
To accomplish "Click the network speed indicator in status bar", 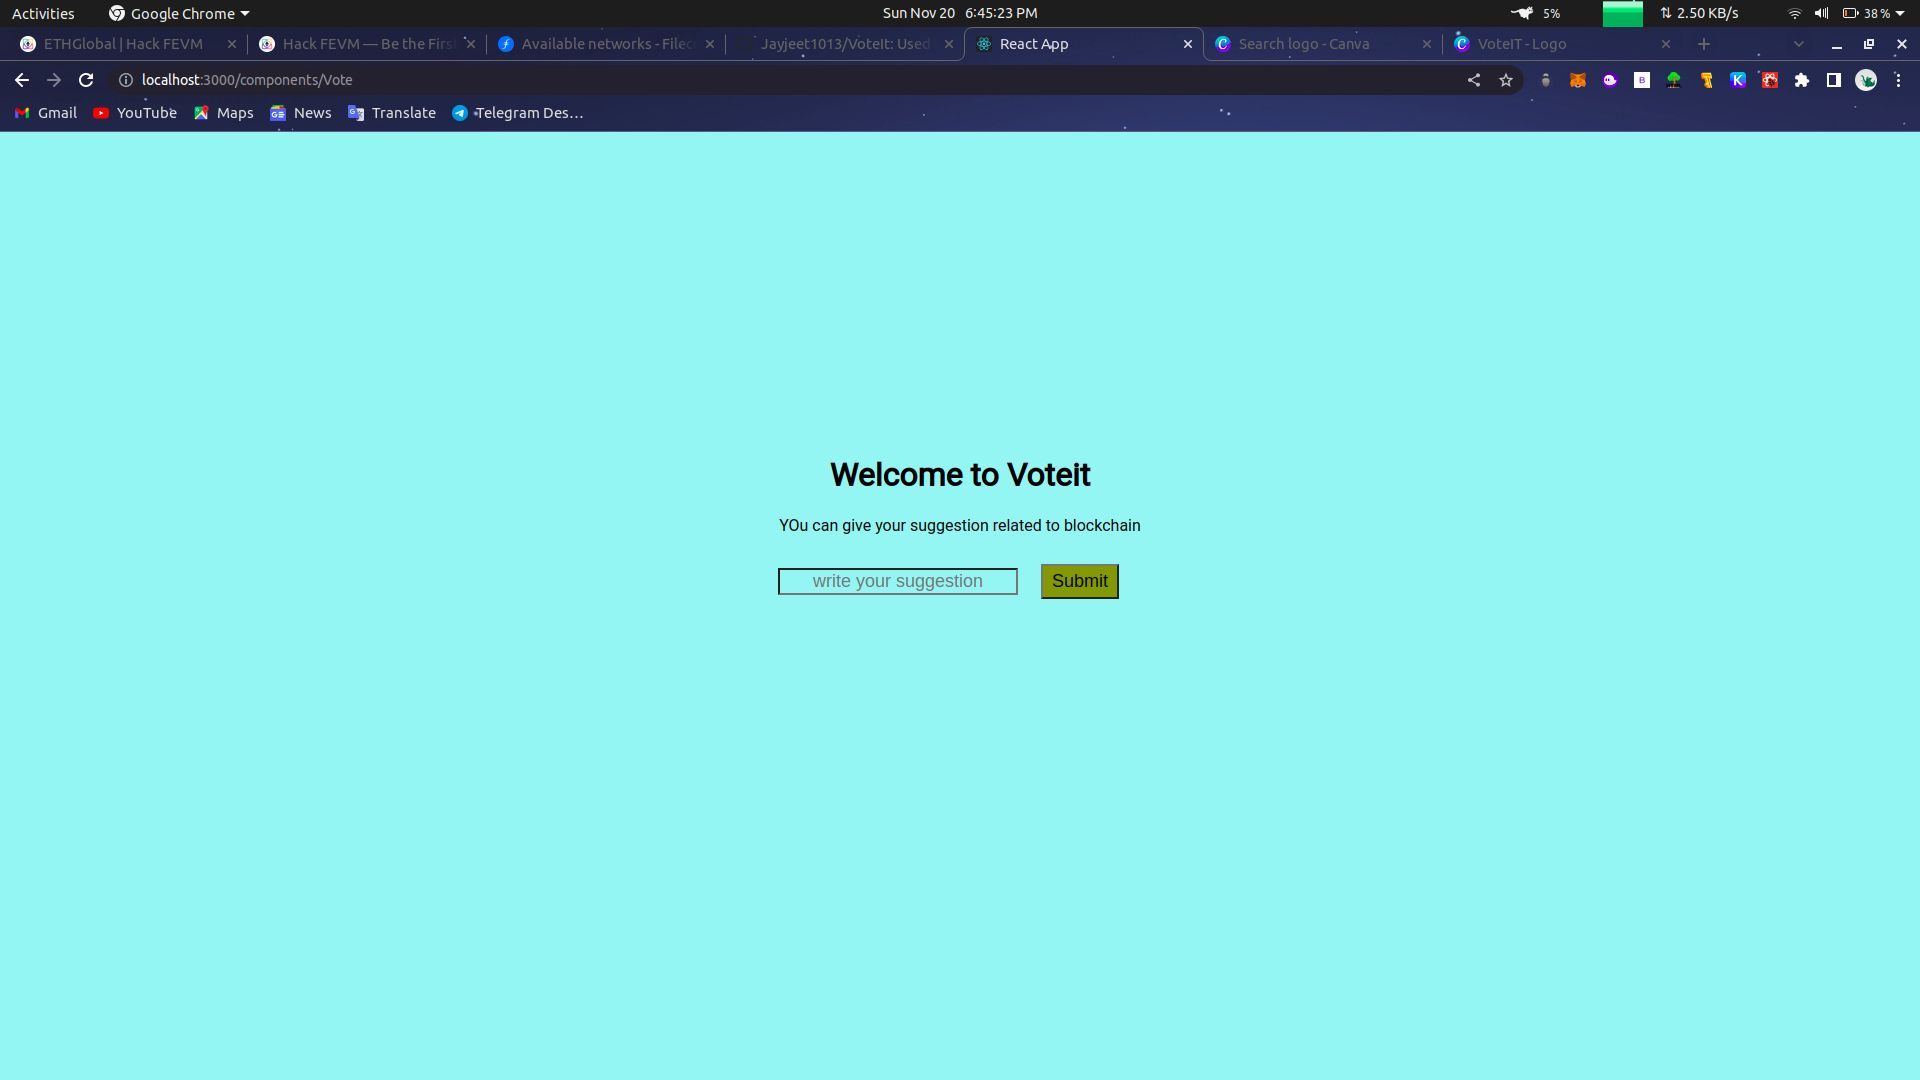I will pos(1702,12).
